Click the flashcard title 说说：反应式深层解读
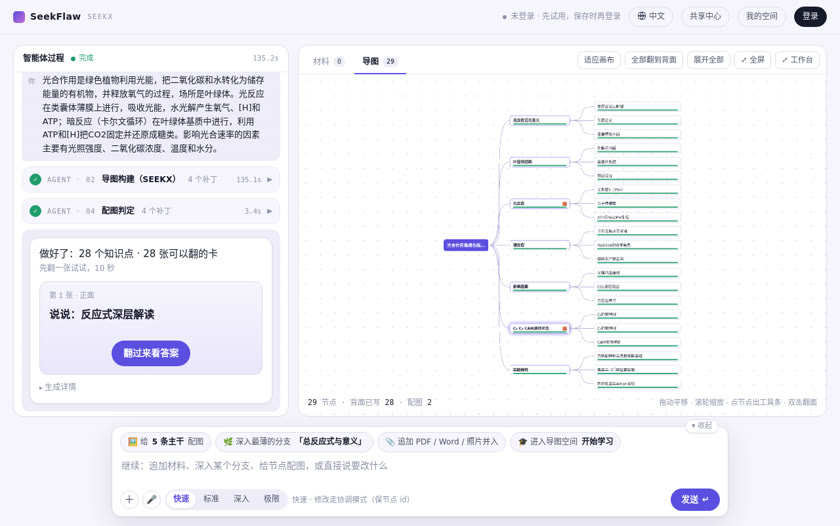Image resolution: width=840 pixels, height=526 pixels. click(x=102, y=314)
